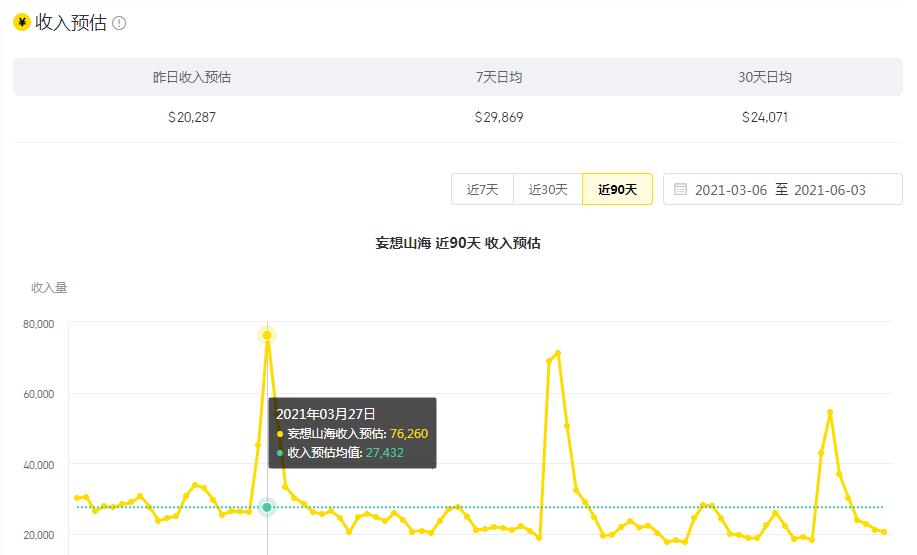Select the 近30天 range tab

pos(548,189)
